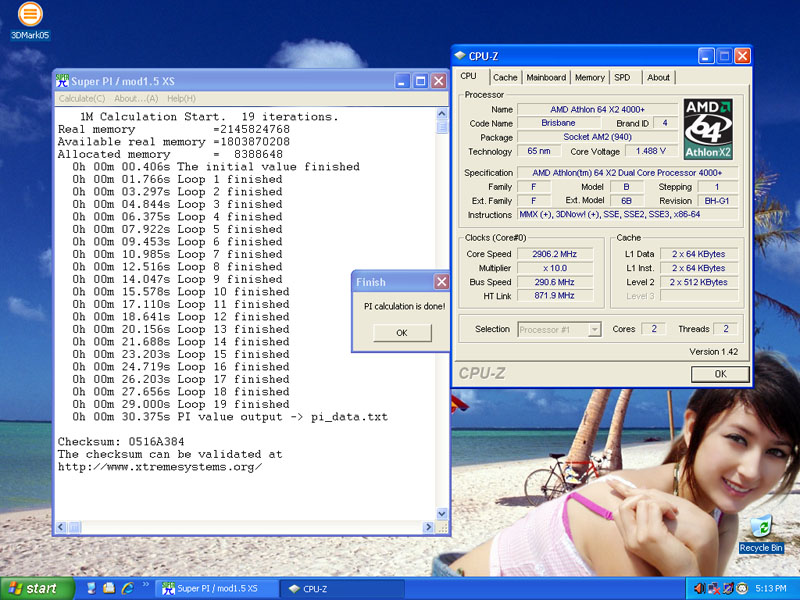Screen dimensions: 800x600
Task: Minimize the CPU-Z window
Action: (x=706, y=56)
